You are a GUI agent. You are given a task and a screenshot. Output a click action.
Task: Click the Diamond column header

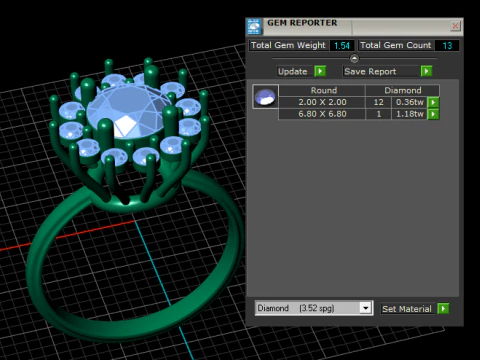pos(402,90)
